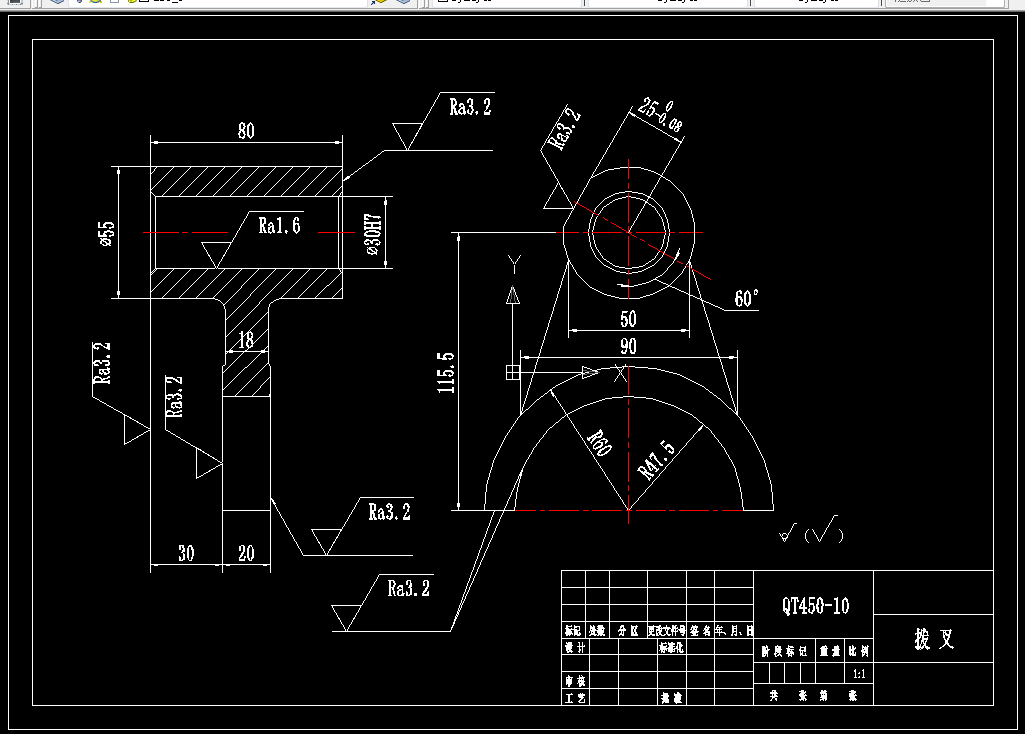
Task: Select the general roughness symbol in parentheses
Action: pos(824,530)
